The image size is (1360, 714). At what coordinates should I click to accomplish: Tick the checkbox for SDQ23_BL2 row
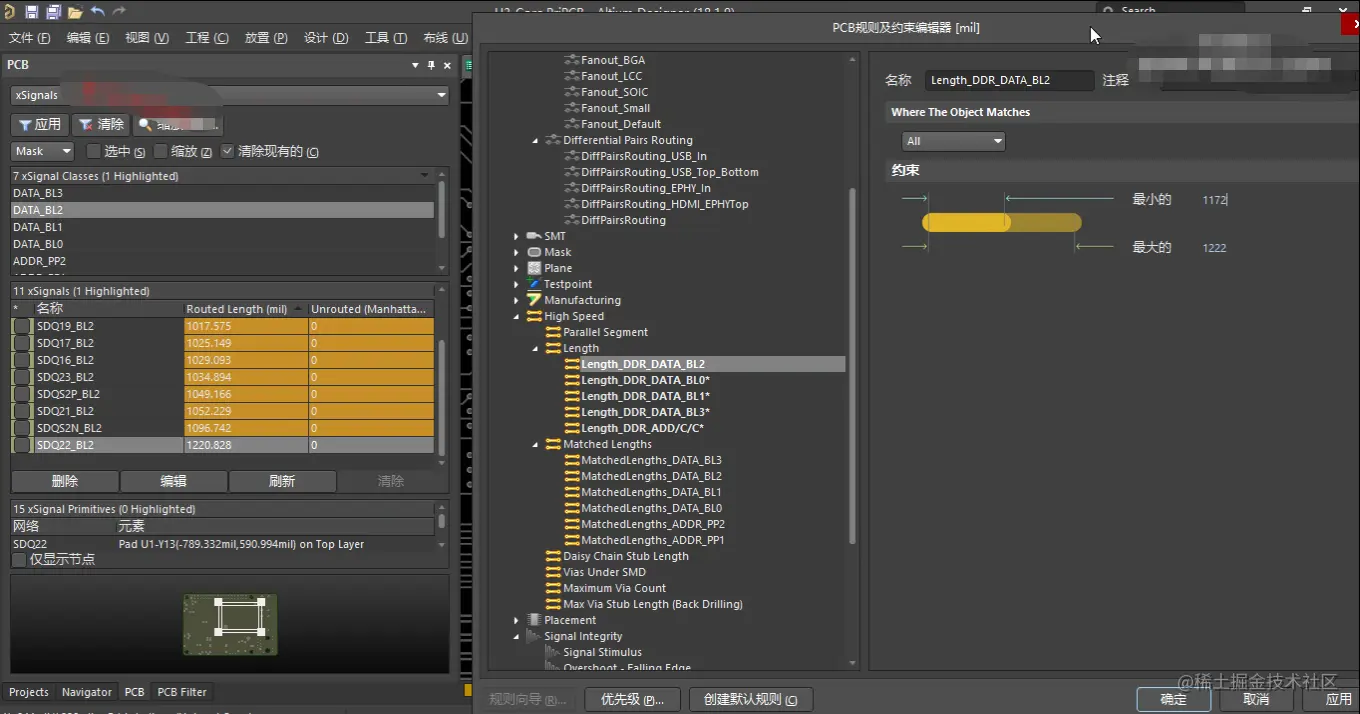(x=22, y=377)
